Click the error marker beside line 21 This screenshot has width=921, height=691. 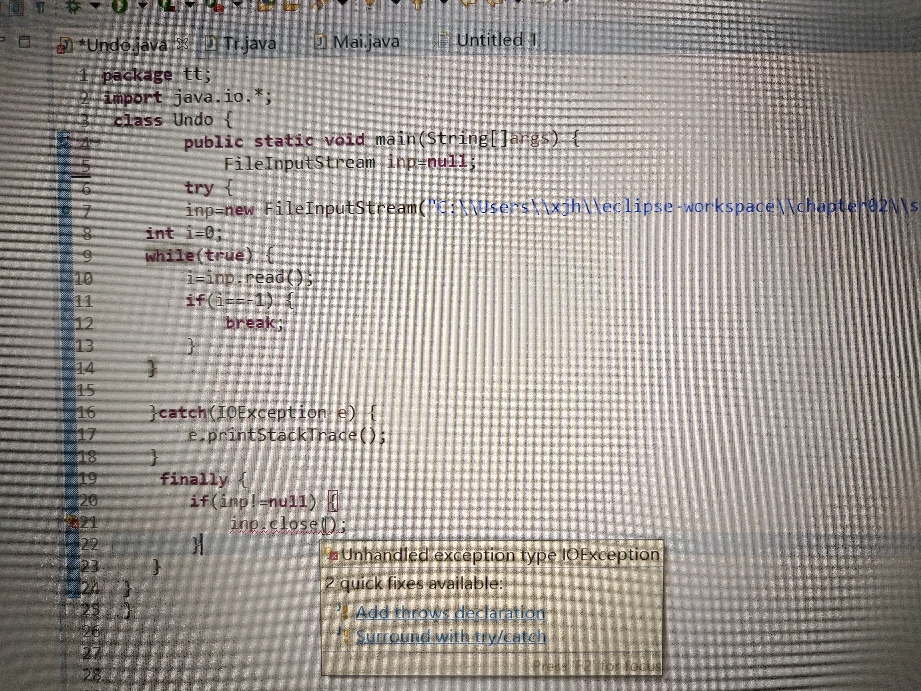tap(72, 522)
